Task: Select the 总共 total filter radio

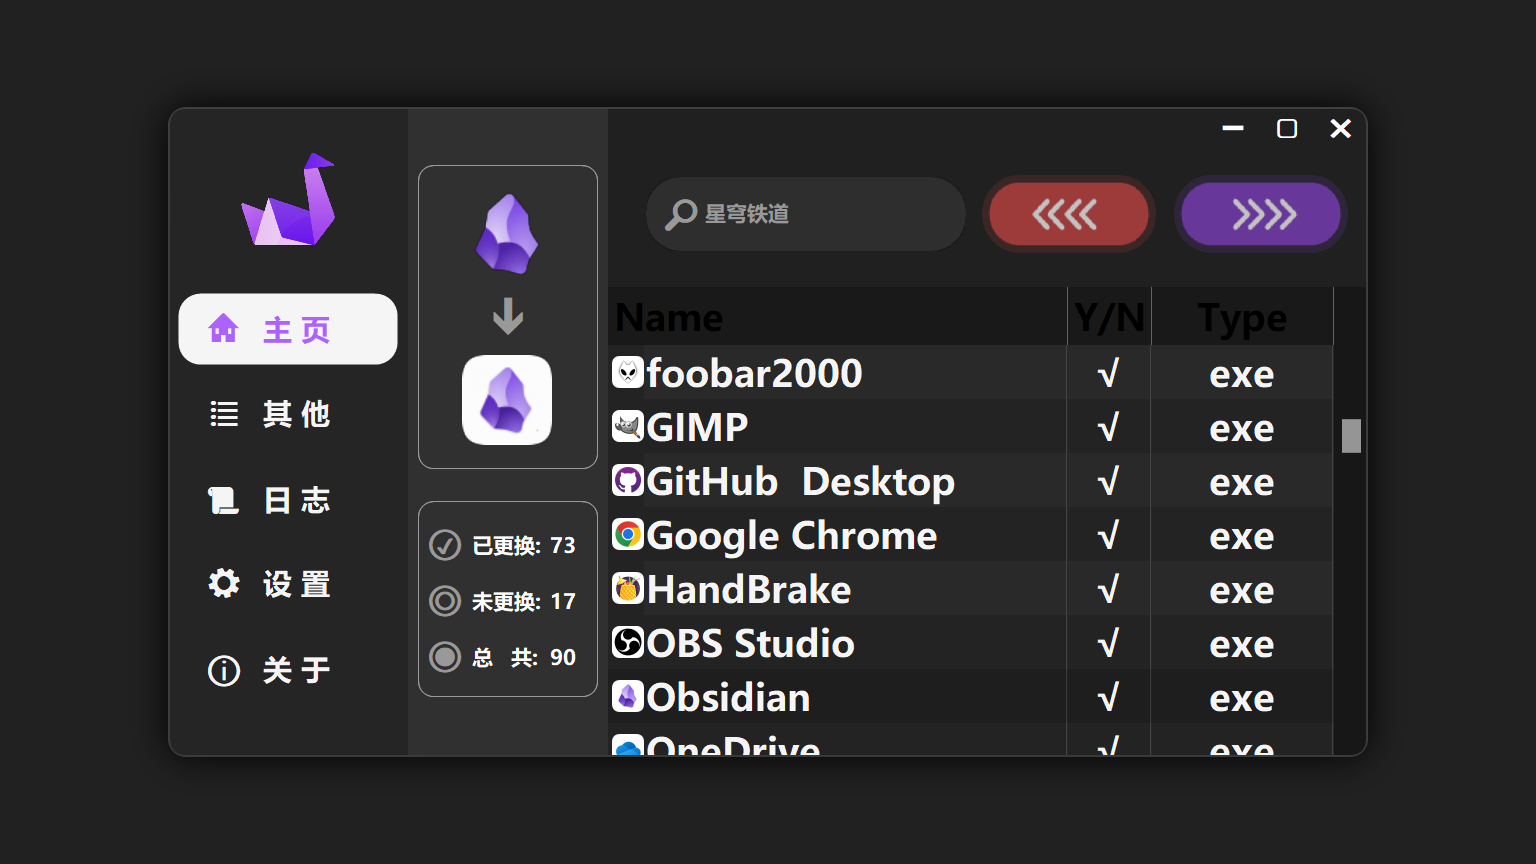Action: click(445, 657)
